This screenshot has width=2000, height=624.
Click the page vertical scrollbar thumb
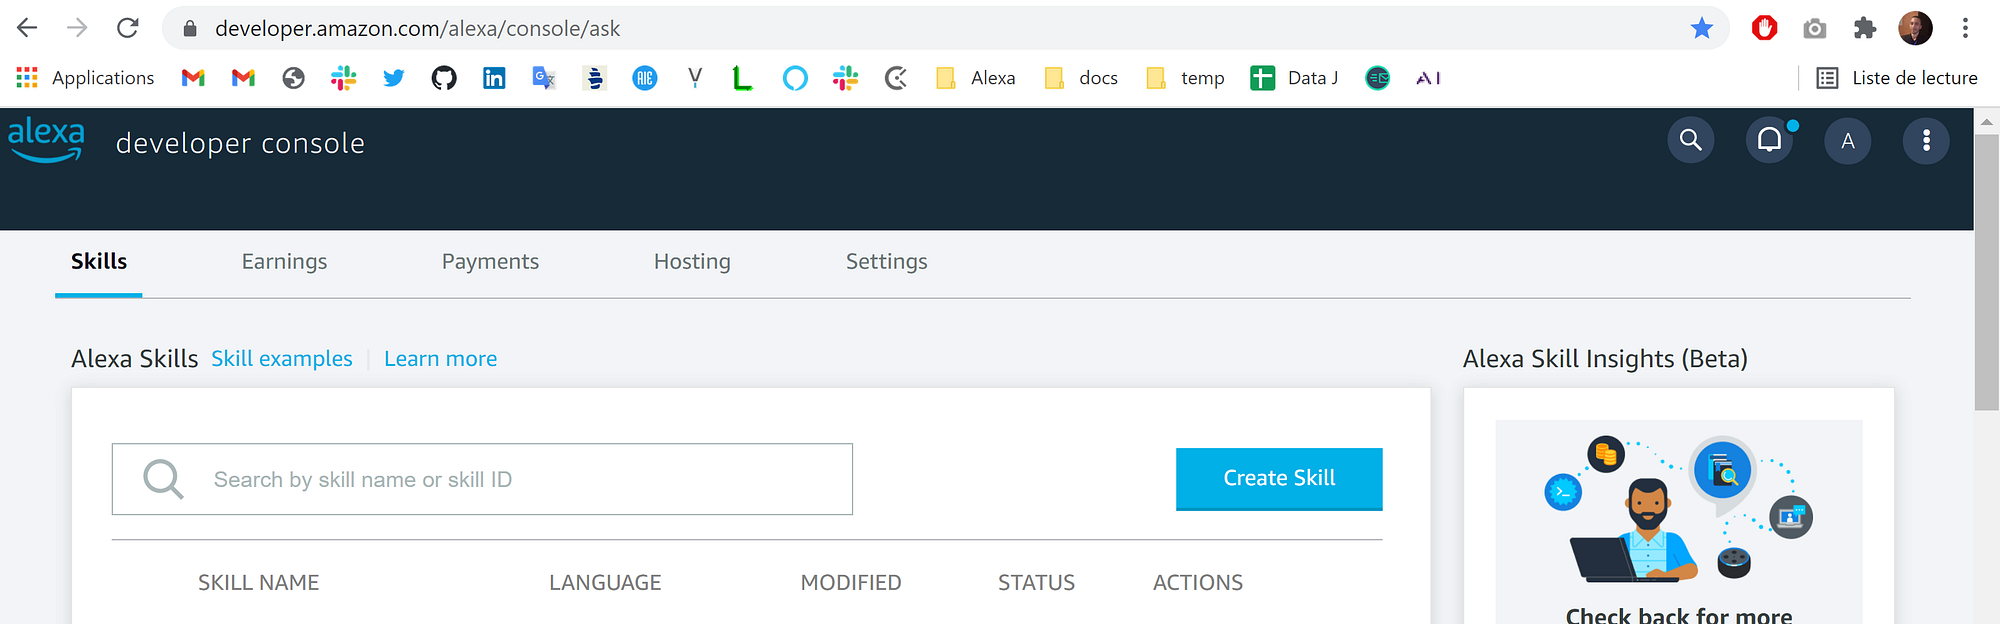(x=1987, y=271)
